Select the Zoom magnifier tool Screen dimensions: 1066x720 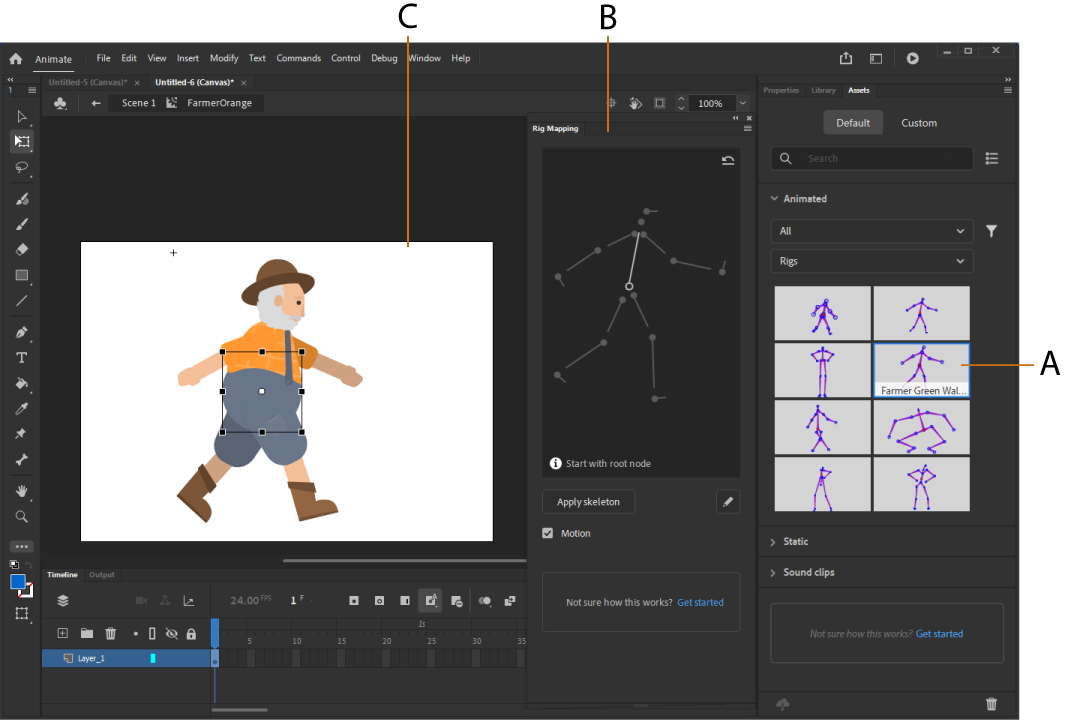pos(22,517)
